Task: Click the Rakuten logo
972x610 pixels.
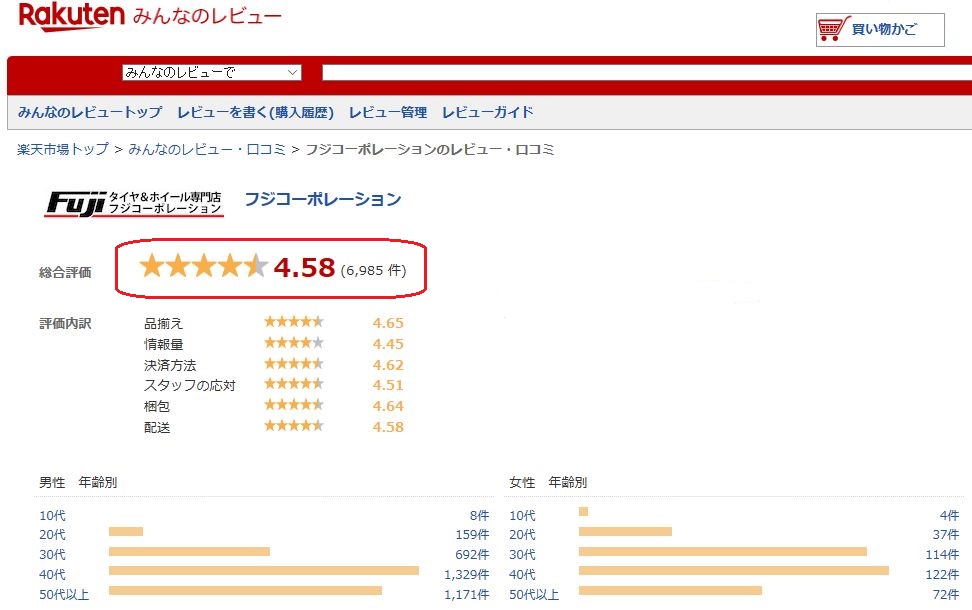Action: coord(72,15)
